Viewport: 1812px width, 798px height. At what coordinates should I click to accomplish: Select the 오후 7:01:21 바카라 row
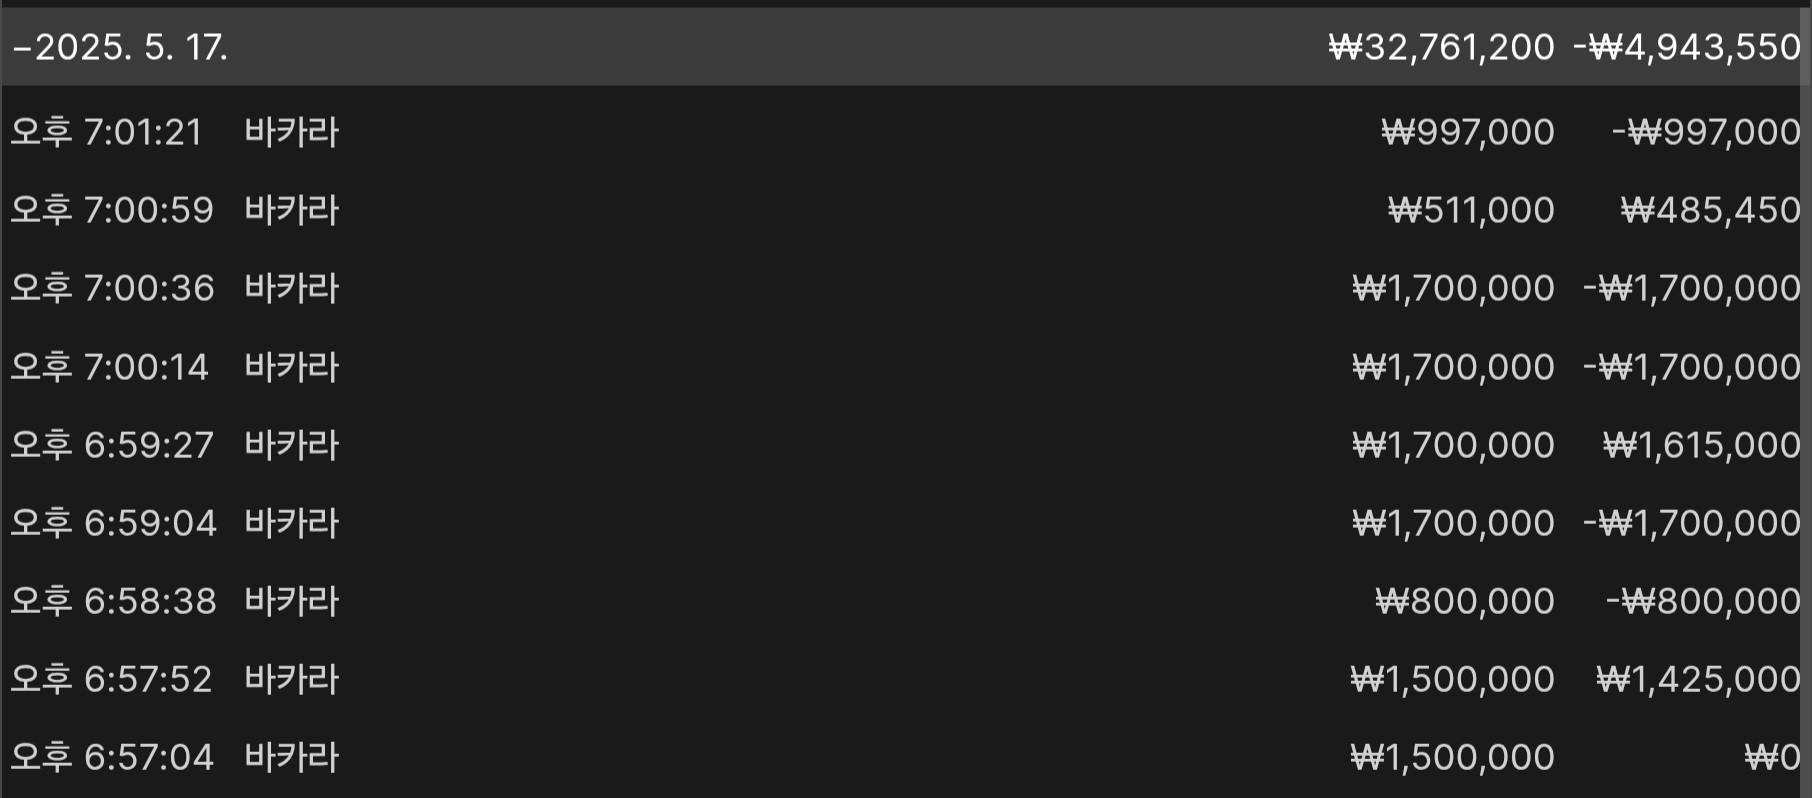tap(906, 132)
